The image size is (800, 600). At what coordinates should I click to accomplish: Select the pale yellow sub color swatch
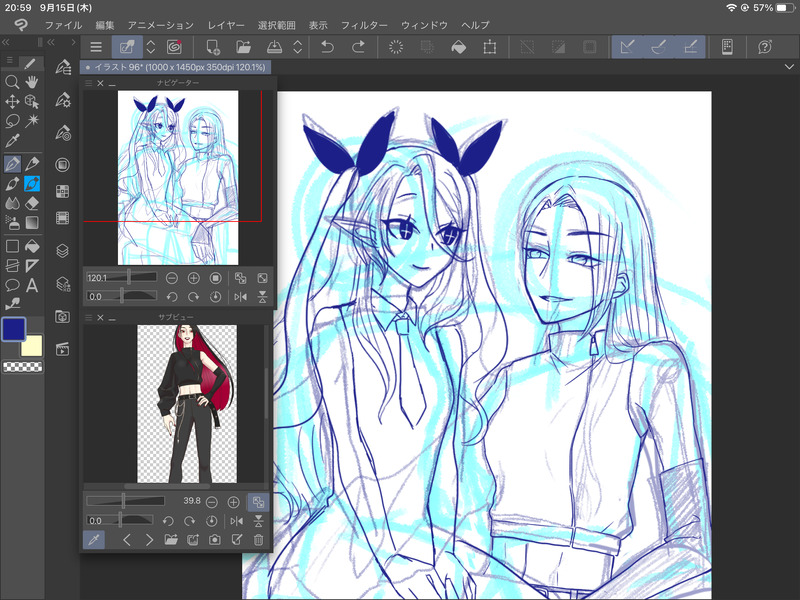click(x=32, y=345)
